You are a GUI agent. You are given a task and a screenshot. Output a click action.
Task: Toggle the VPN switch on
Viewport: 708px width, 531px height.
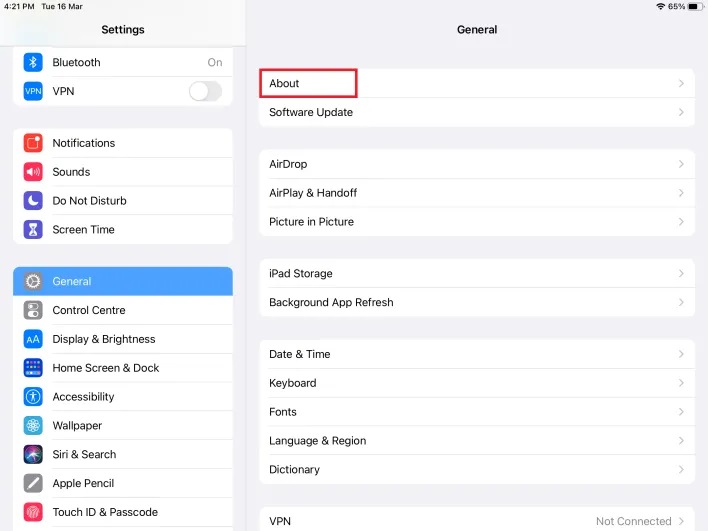205,91
